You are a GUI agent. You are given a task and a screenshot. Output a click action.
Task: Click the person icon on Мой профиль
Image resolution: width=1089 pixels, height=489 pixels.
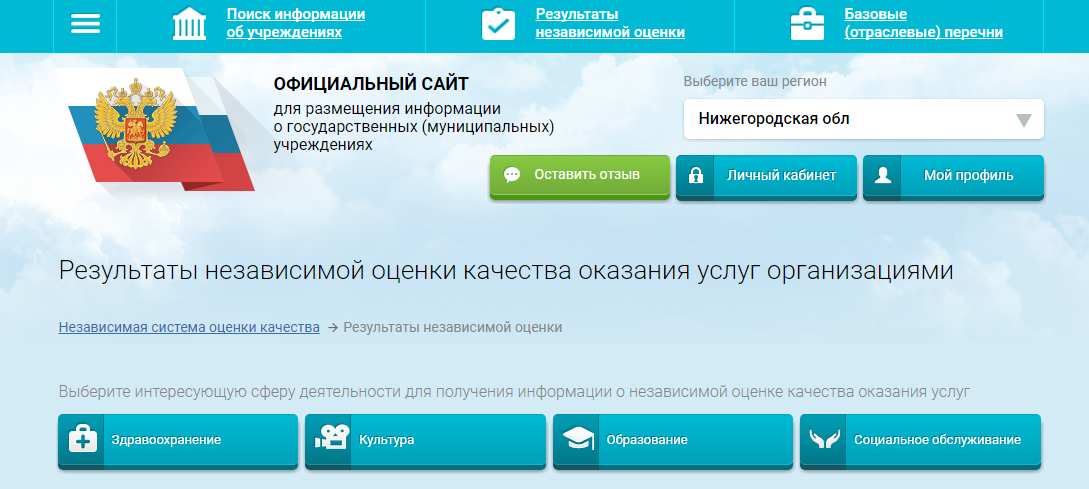click(x=883, y=176)
